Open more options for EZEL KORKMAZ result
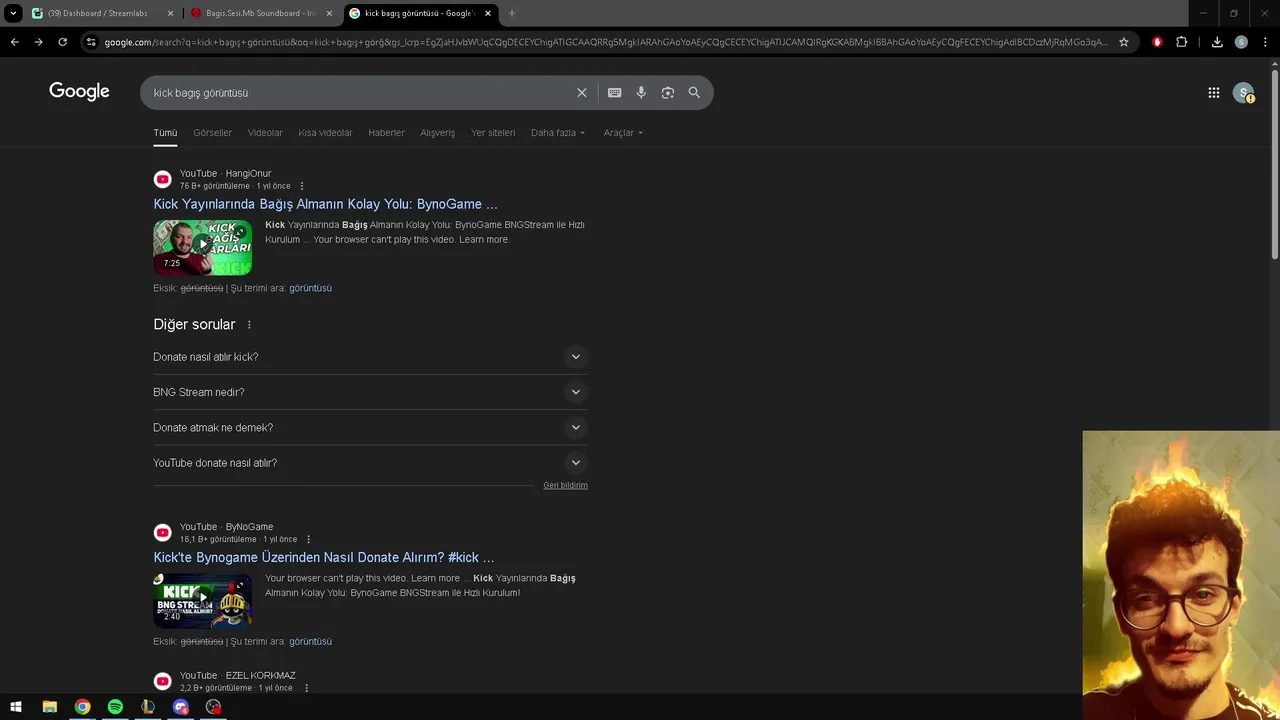Viewport: 1280px width, 720px height. click(306, 688)
